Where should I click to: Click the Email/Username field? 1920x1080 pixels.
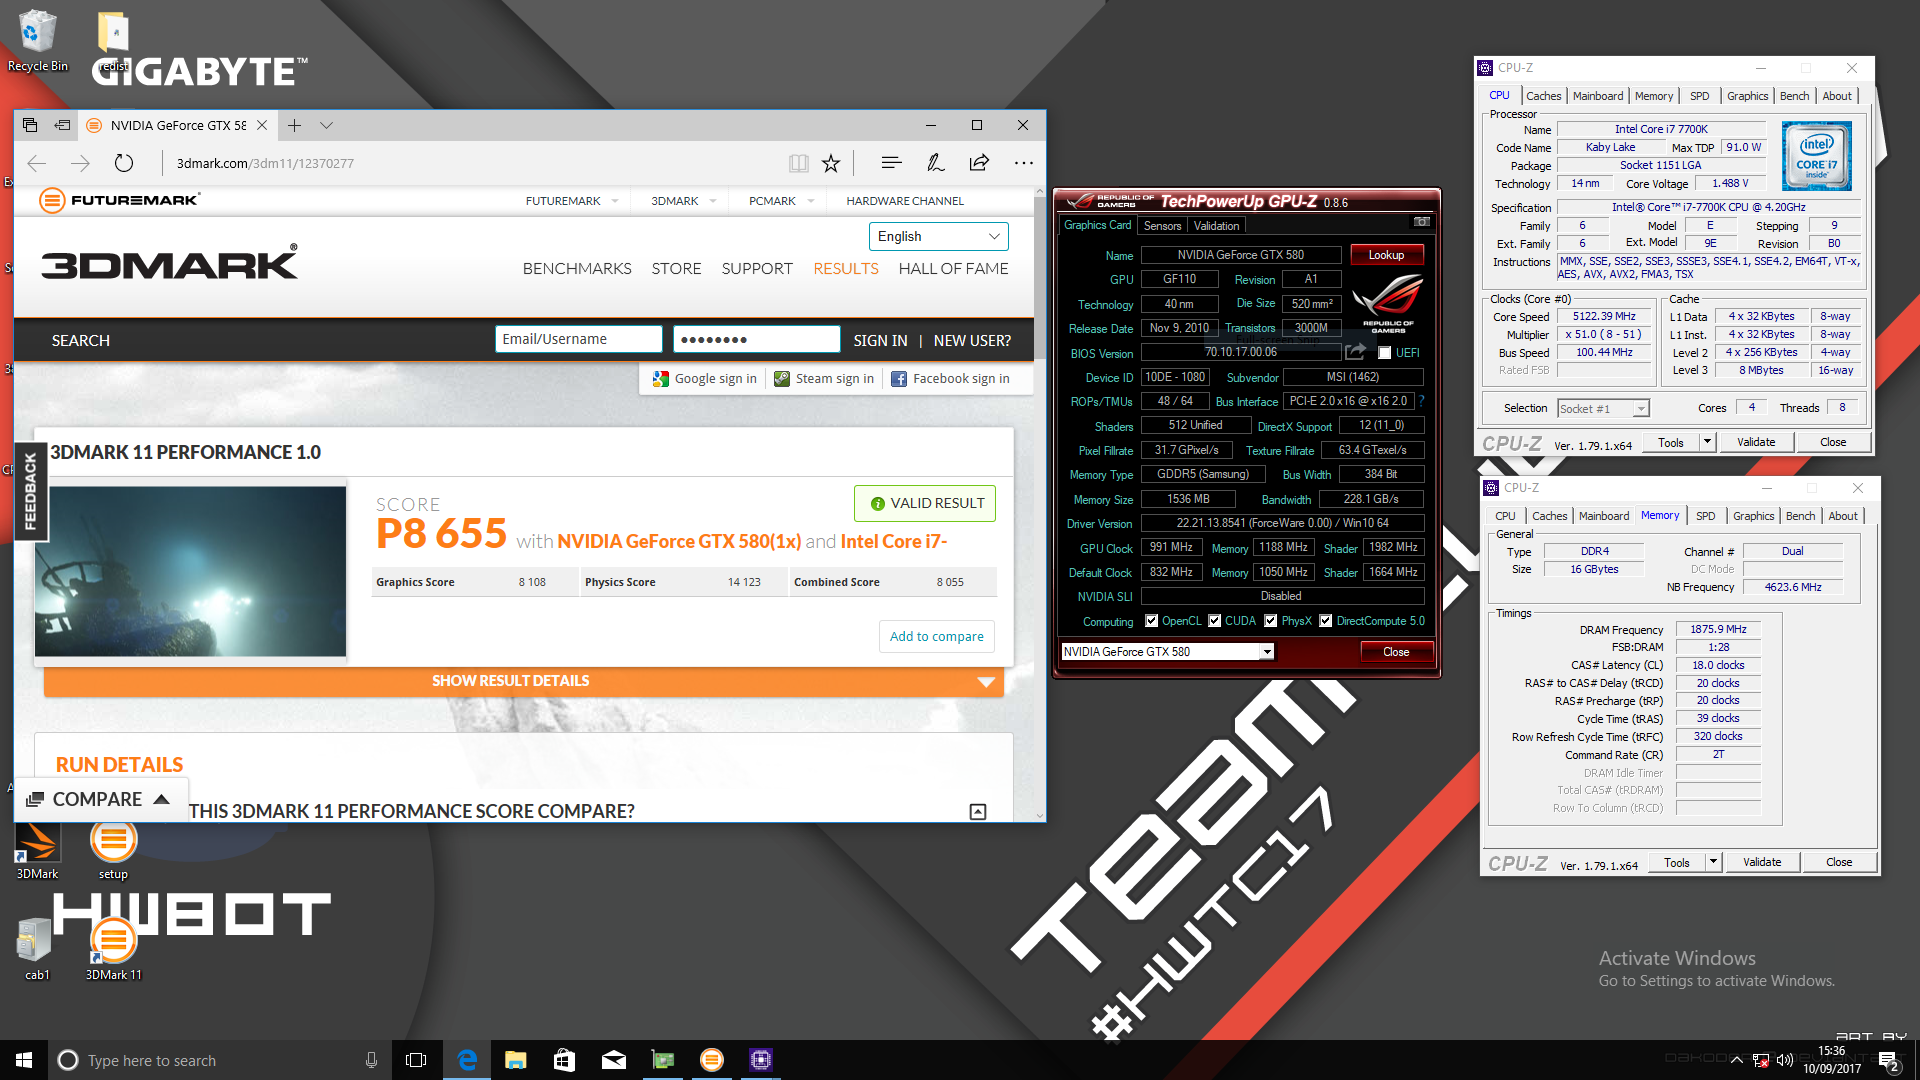(x=579, y=340)
